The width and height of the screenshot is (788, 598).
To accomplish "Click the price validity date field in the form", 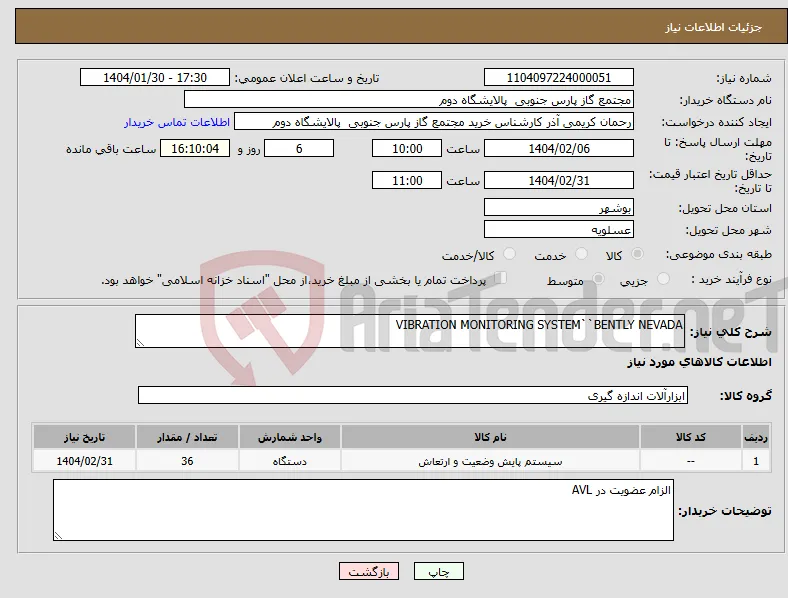I will tap(558, 180).
